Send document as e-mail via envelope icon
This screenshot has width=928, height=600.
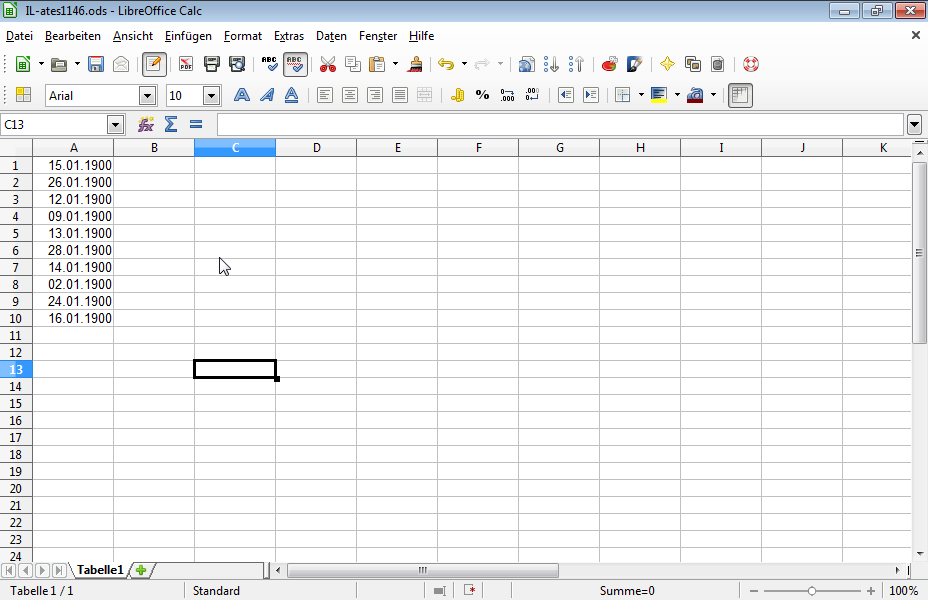(x=121, y=64)
